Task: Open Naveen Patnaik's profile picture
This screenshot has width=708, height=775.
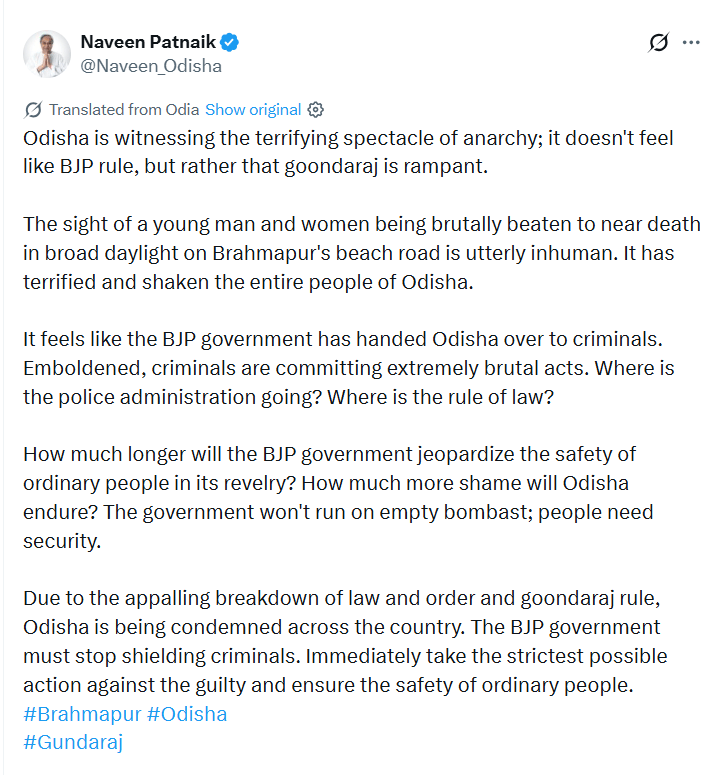Action: point(47,54)
